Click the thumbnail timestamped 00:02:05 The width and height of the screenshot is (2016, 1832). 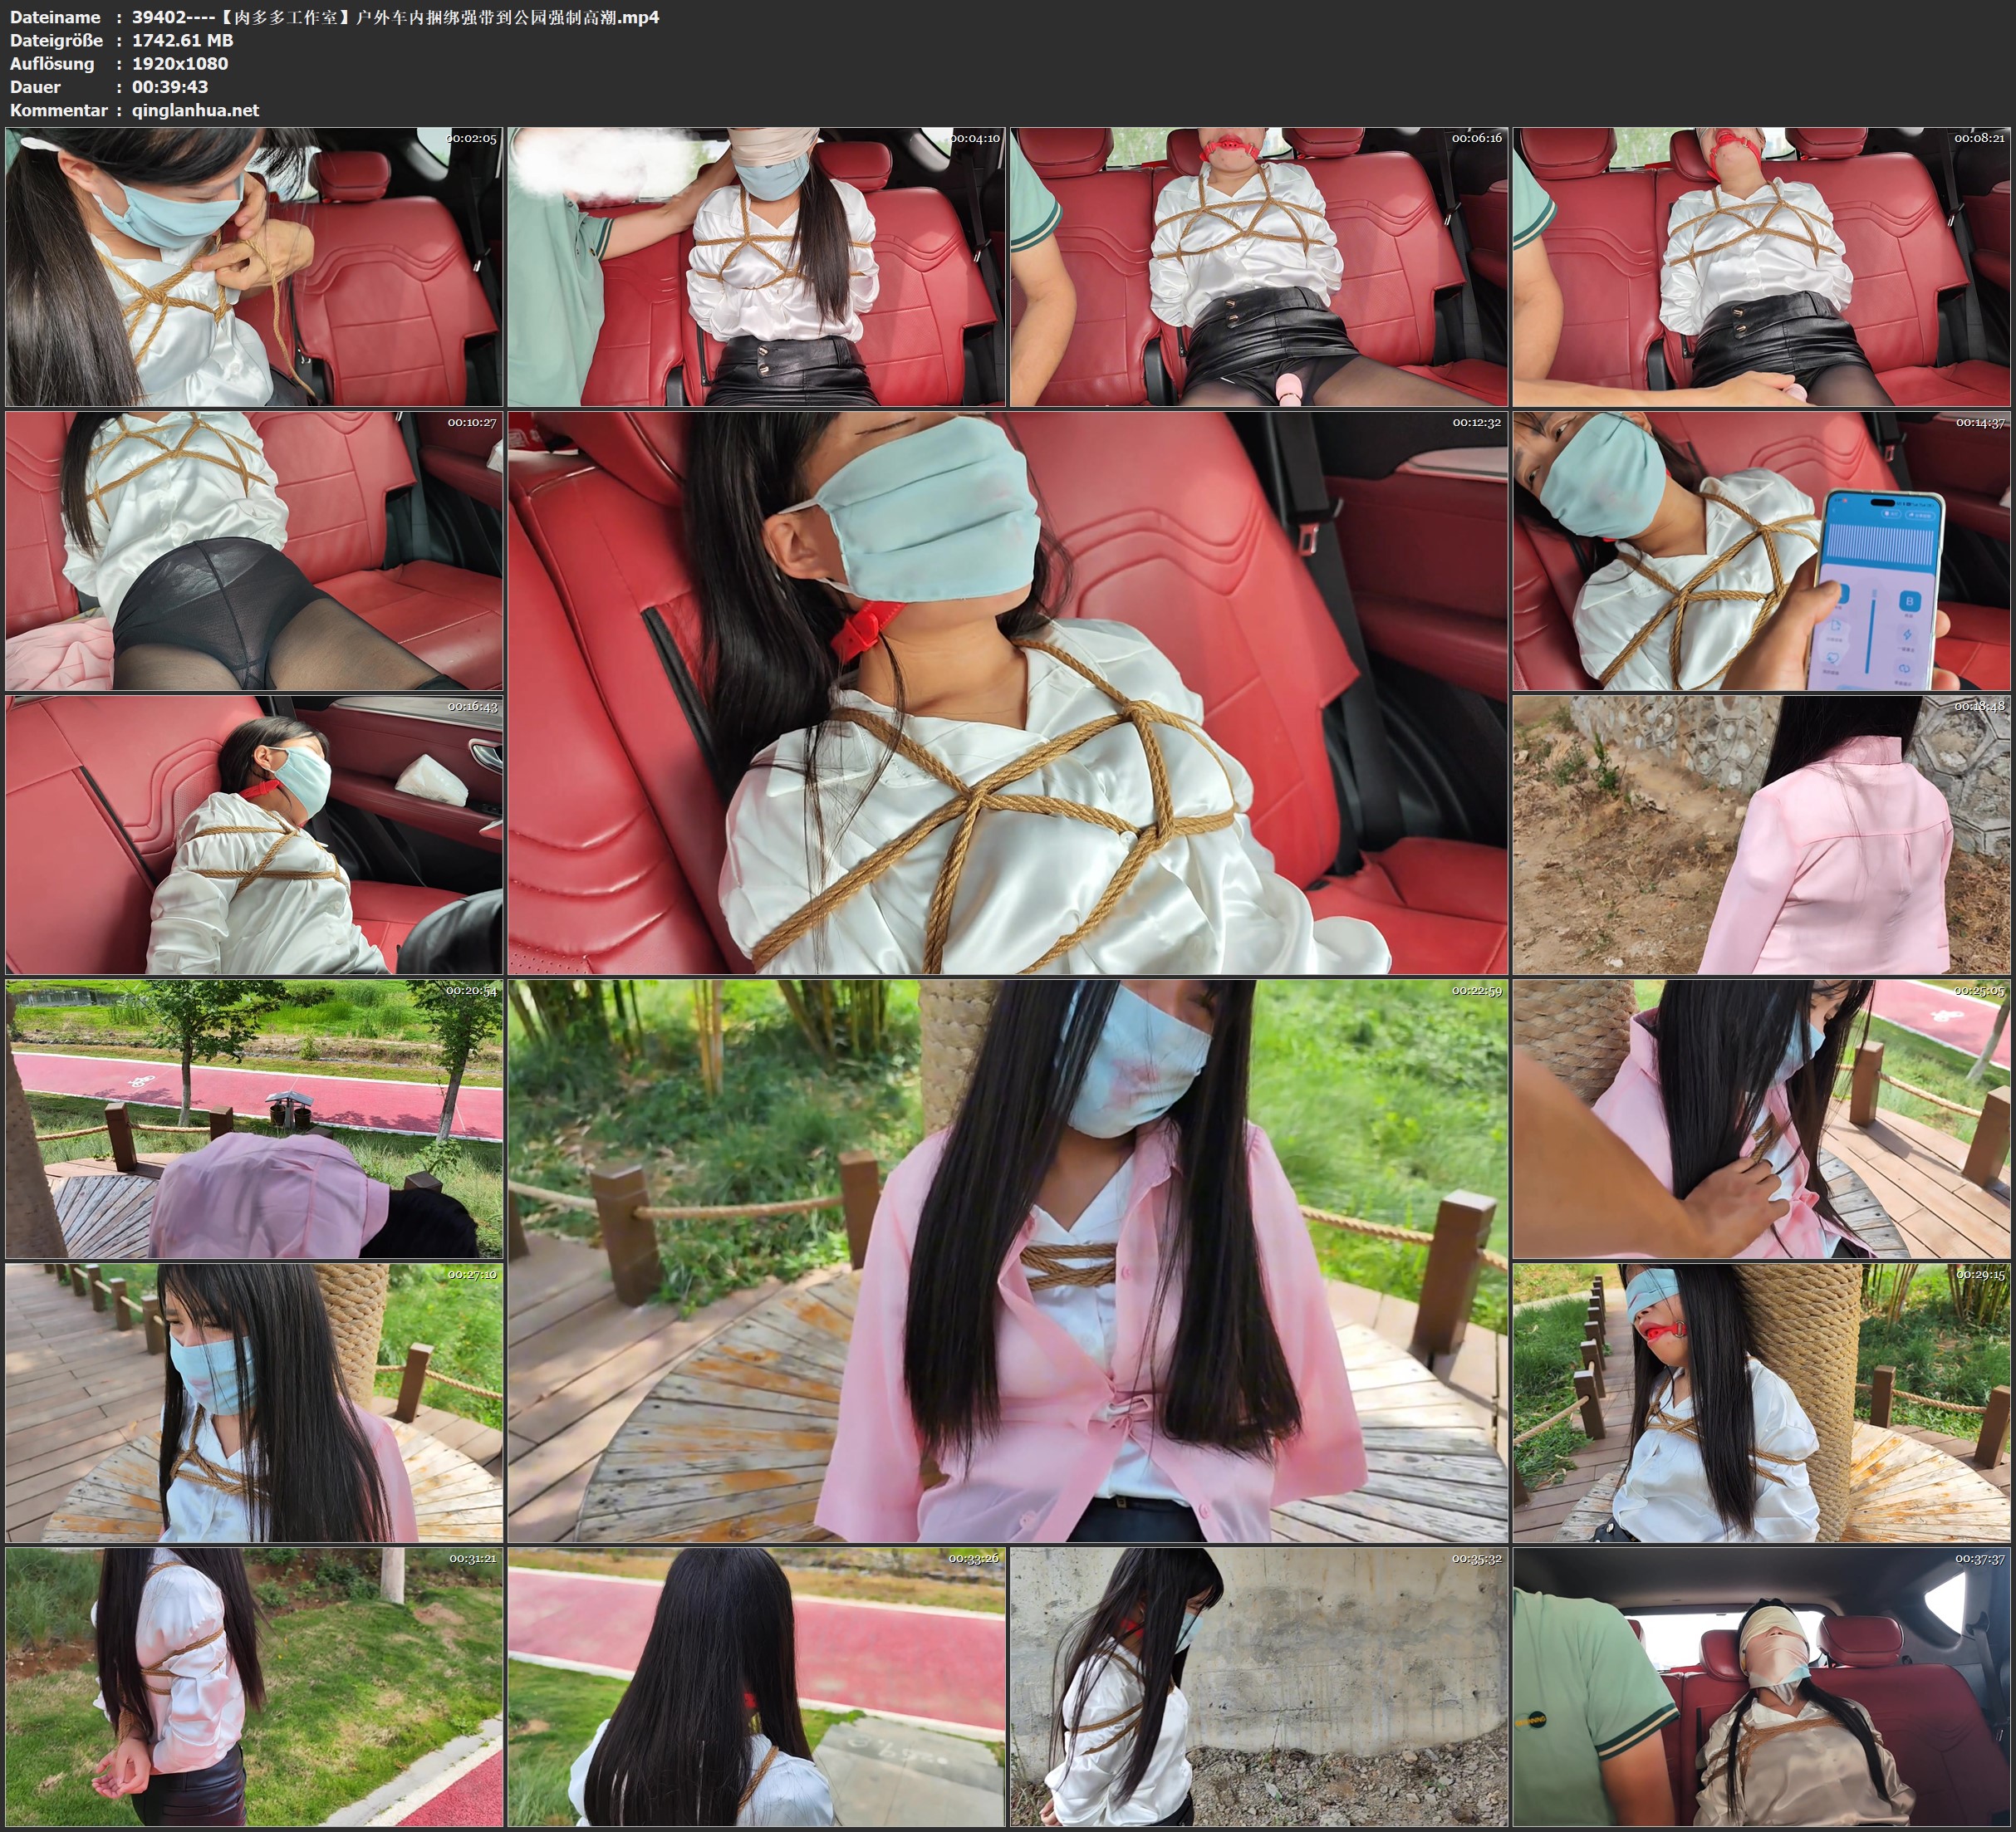pos(254,266)
